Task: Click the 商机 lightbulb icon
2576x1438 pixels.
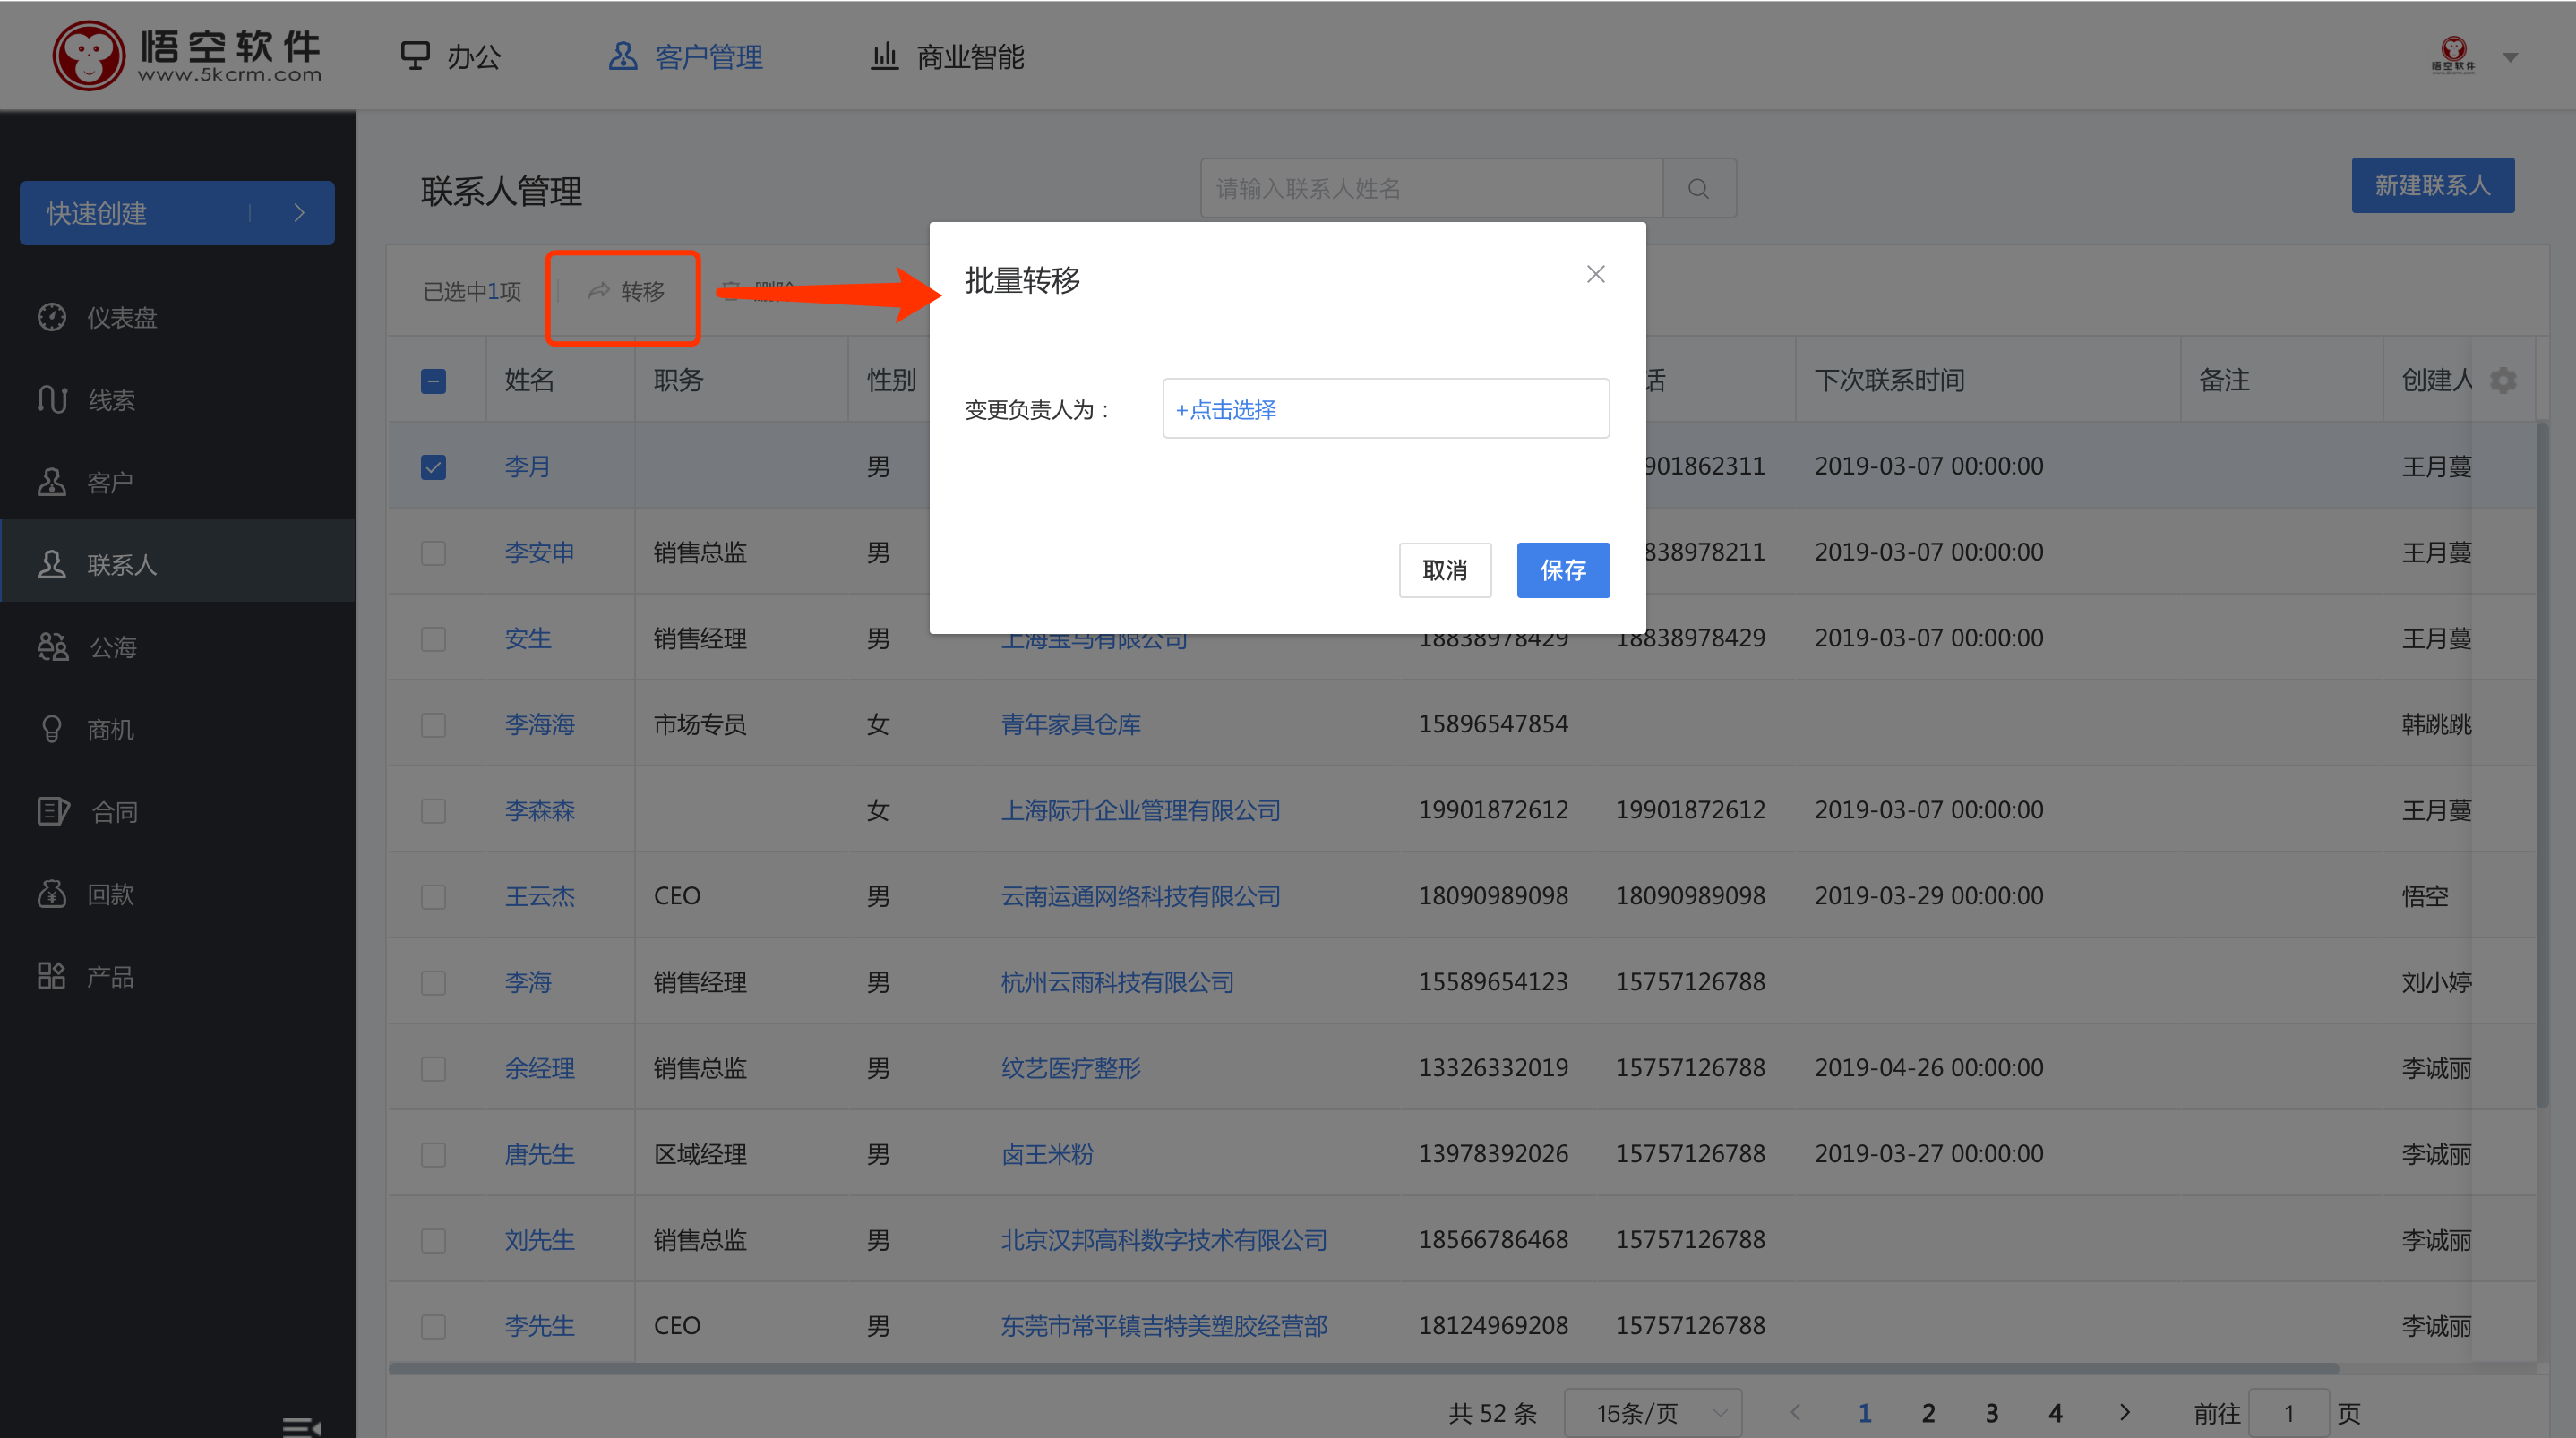Action: pos(52,729)
